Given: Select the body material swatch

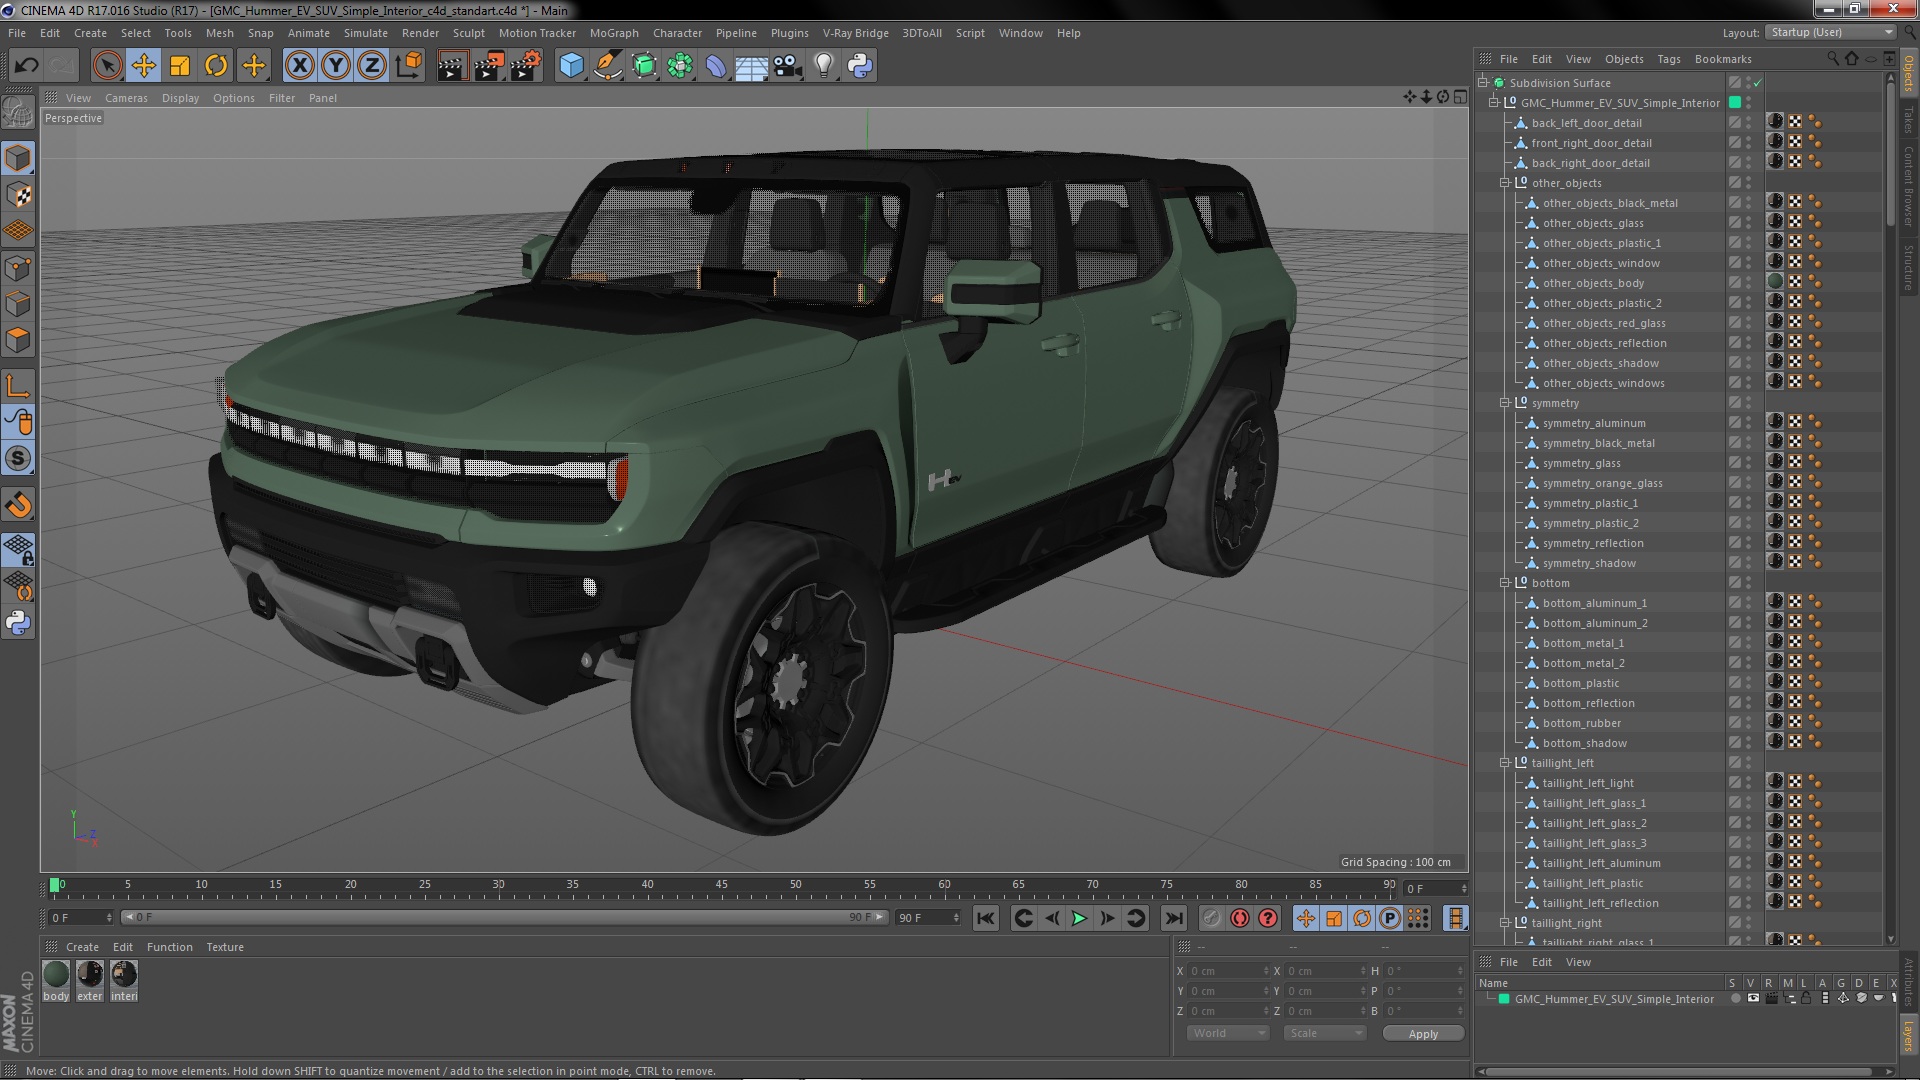Looking at the screenshot, I should pyautogui.click(x=57, y=974).
